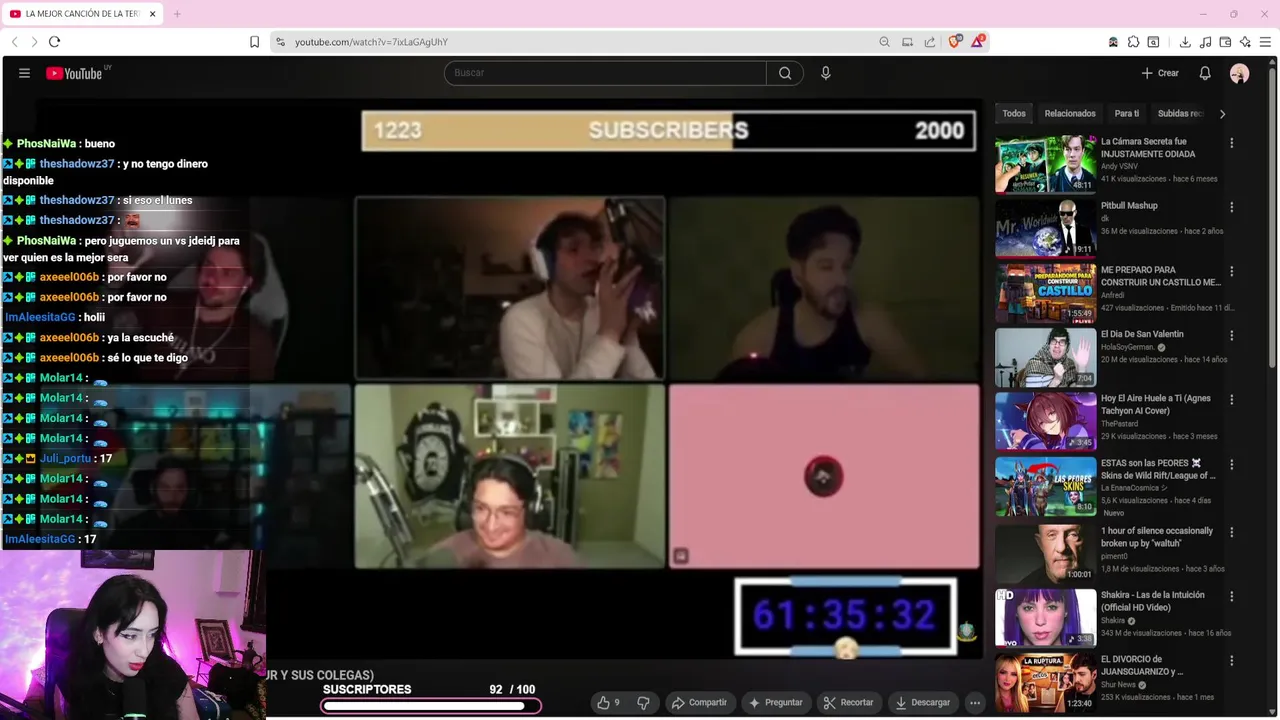Open the Leo AI sparkle icon

tap(1245, 42)
